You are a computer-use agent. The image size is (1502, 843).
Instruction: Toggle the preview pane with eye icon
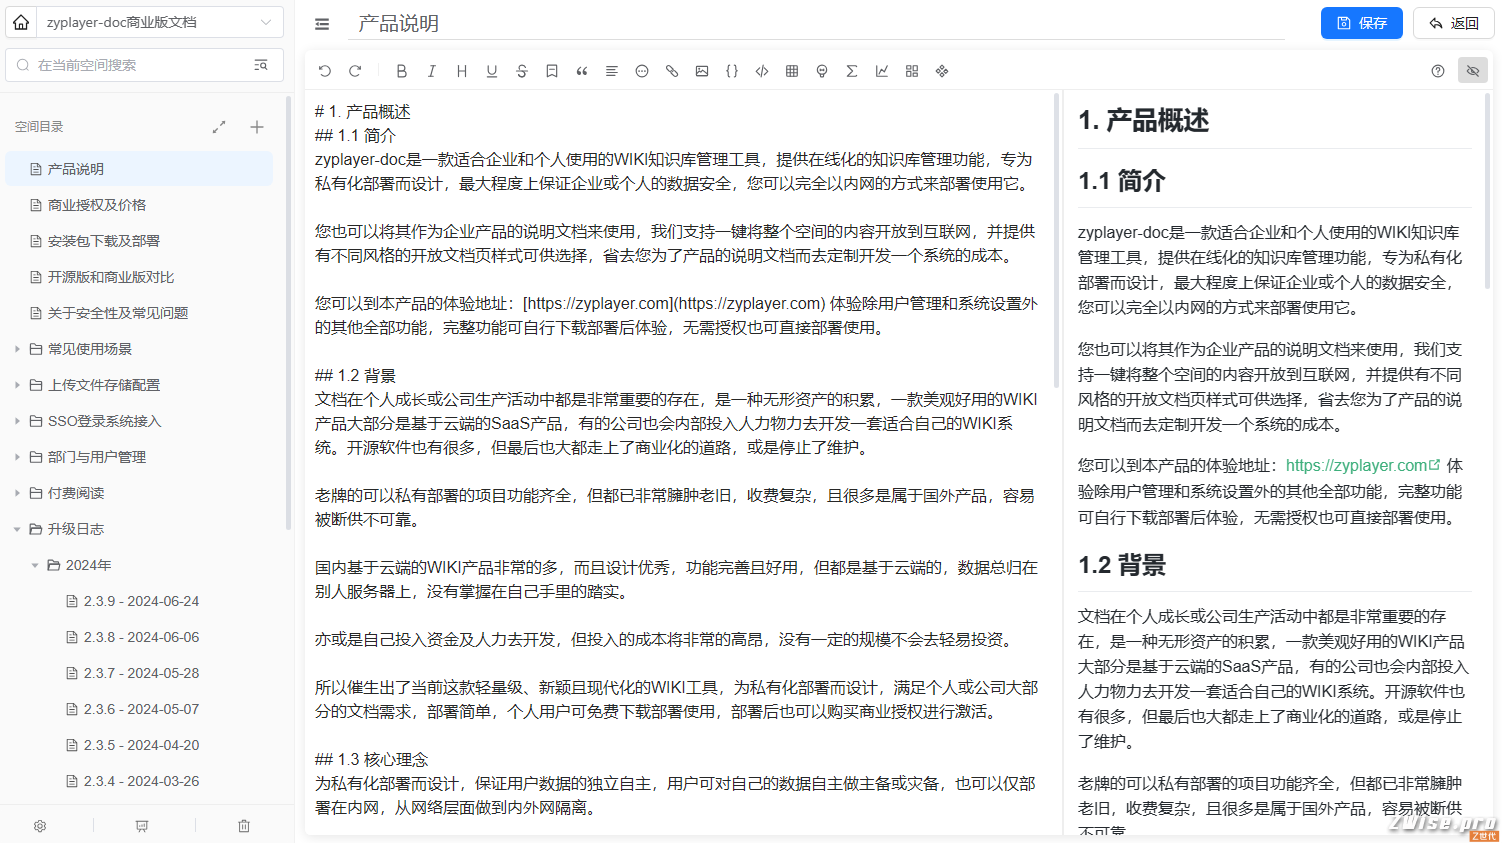tap(1473, 71)
